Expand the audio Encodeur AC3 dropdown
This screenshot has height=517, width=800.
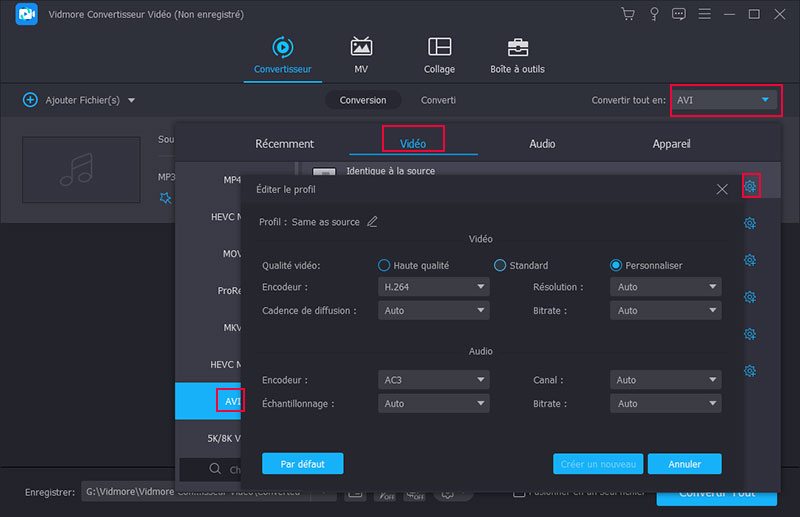click(434, 380)
